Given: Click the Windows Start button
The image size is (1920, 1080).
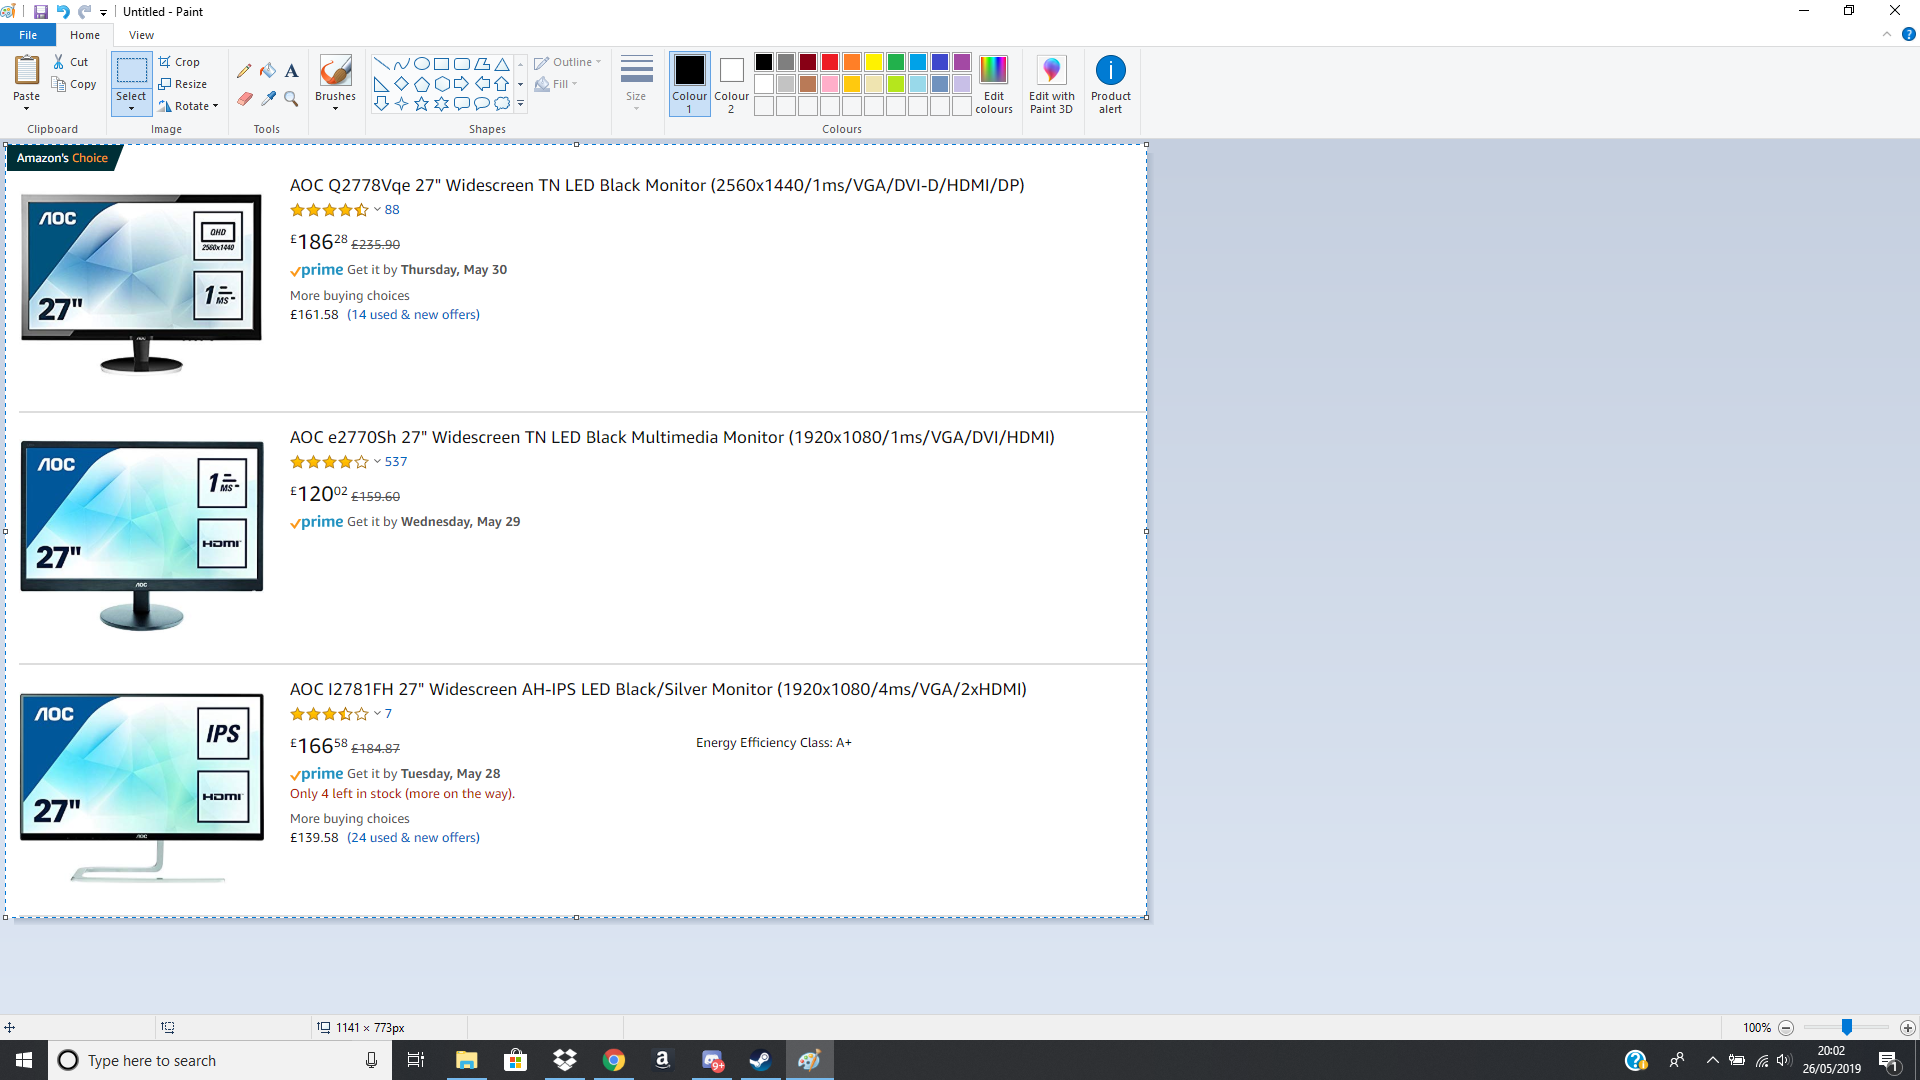Looking at the screenshot, I should point(24,1060).
